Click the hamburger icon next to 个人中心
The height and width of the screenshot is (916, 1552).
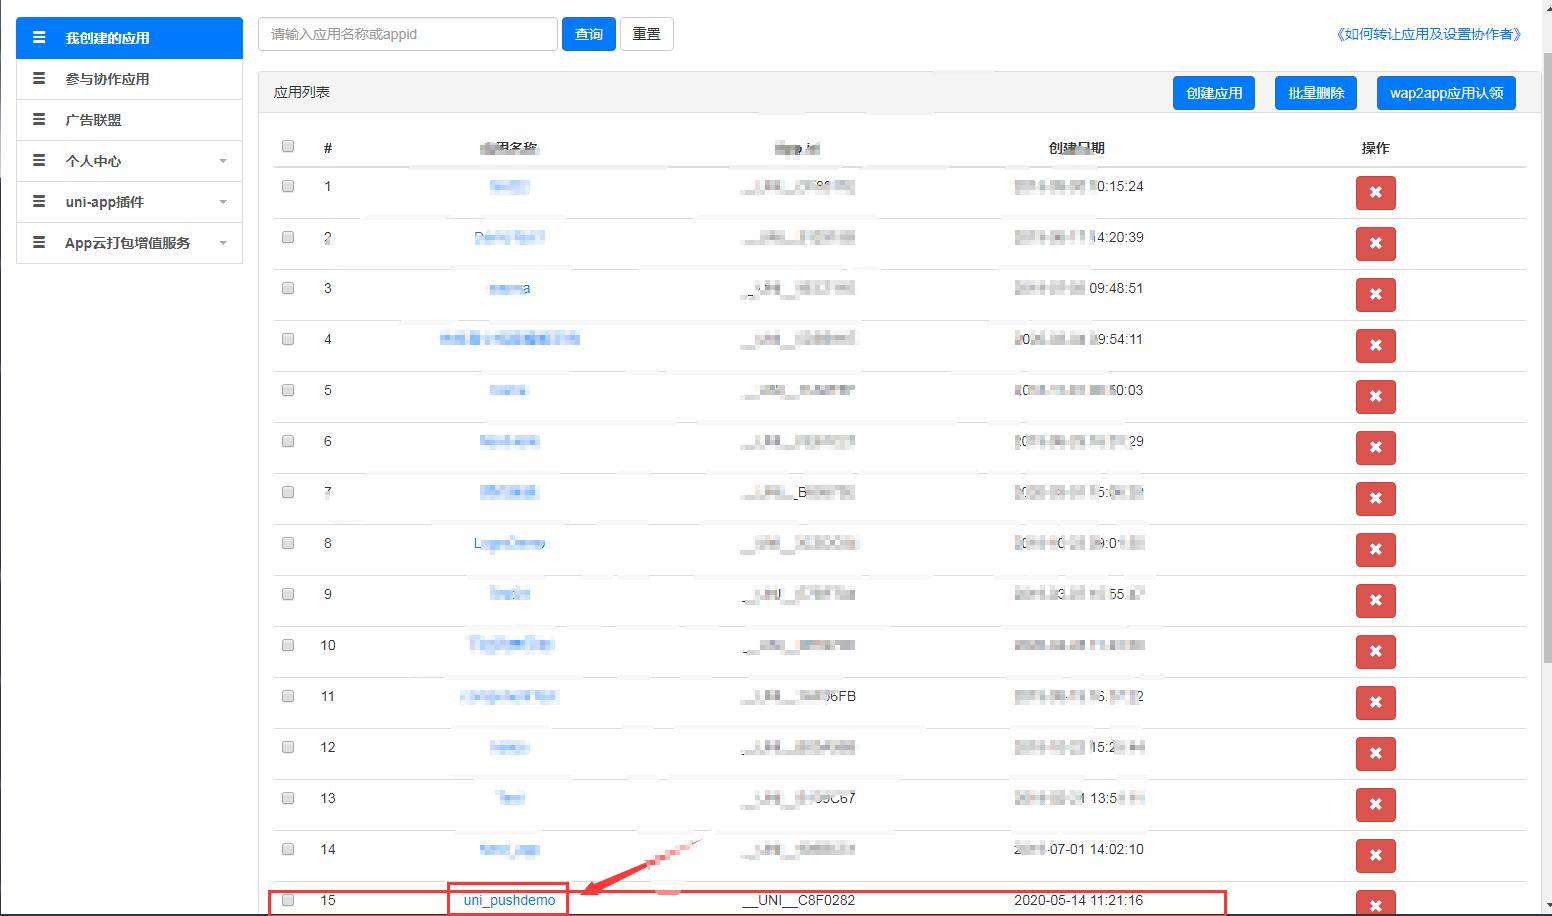pos(39,160)
